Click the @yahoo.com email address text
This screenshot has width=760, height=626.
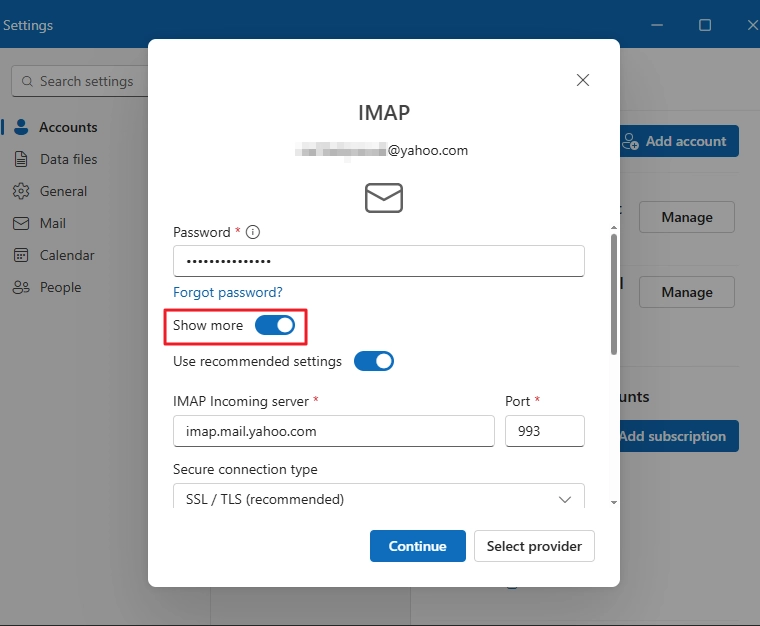(381, 150)
